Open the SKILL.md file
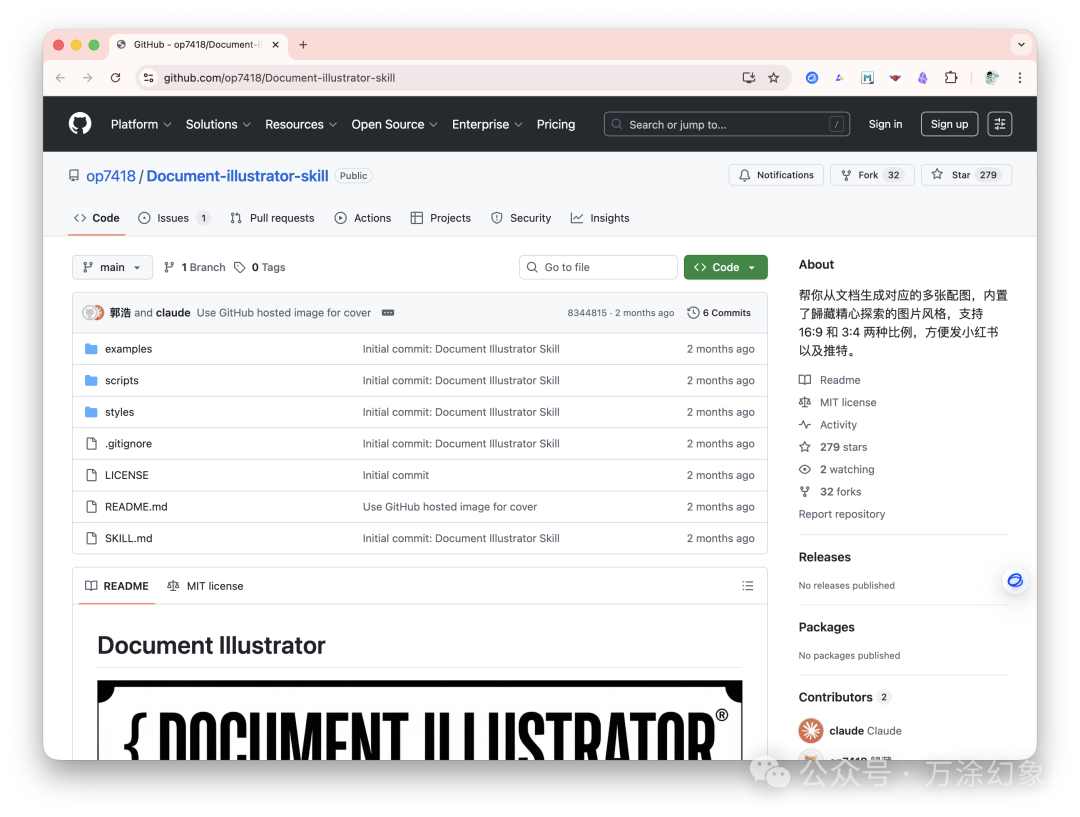 129,538
